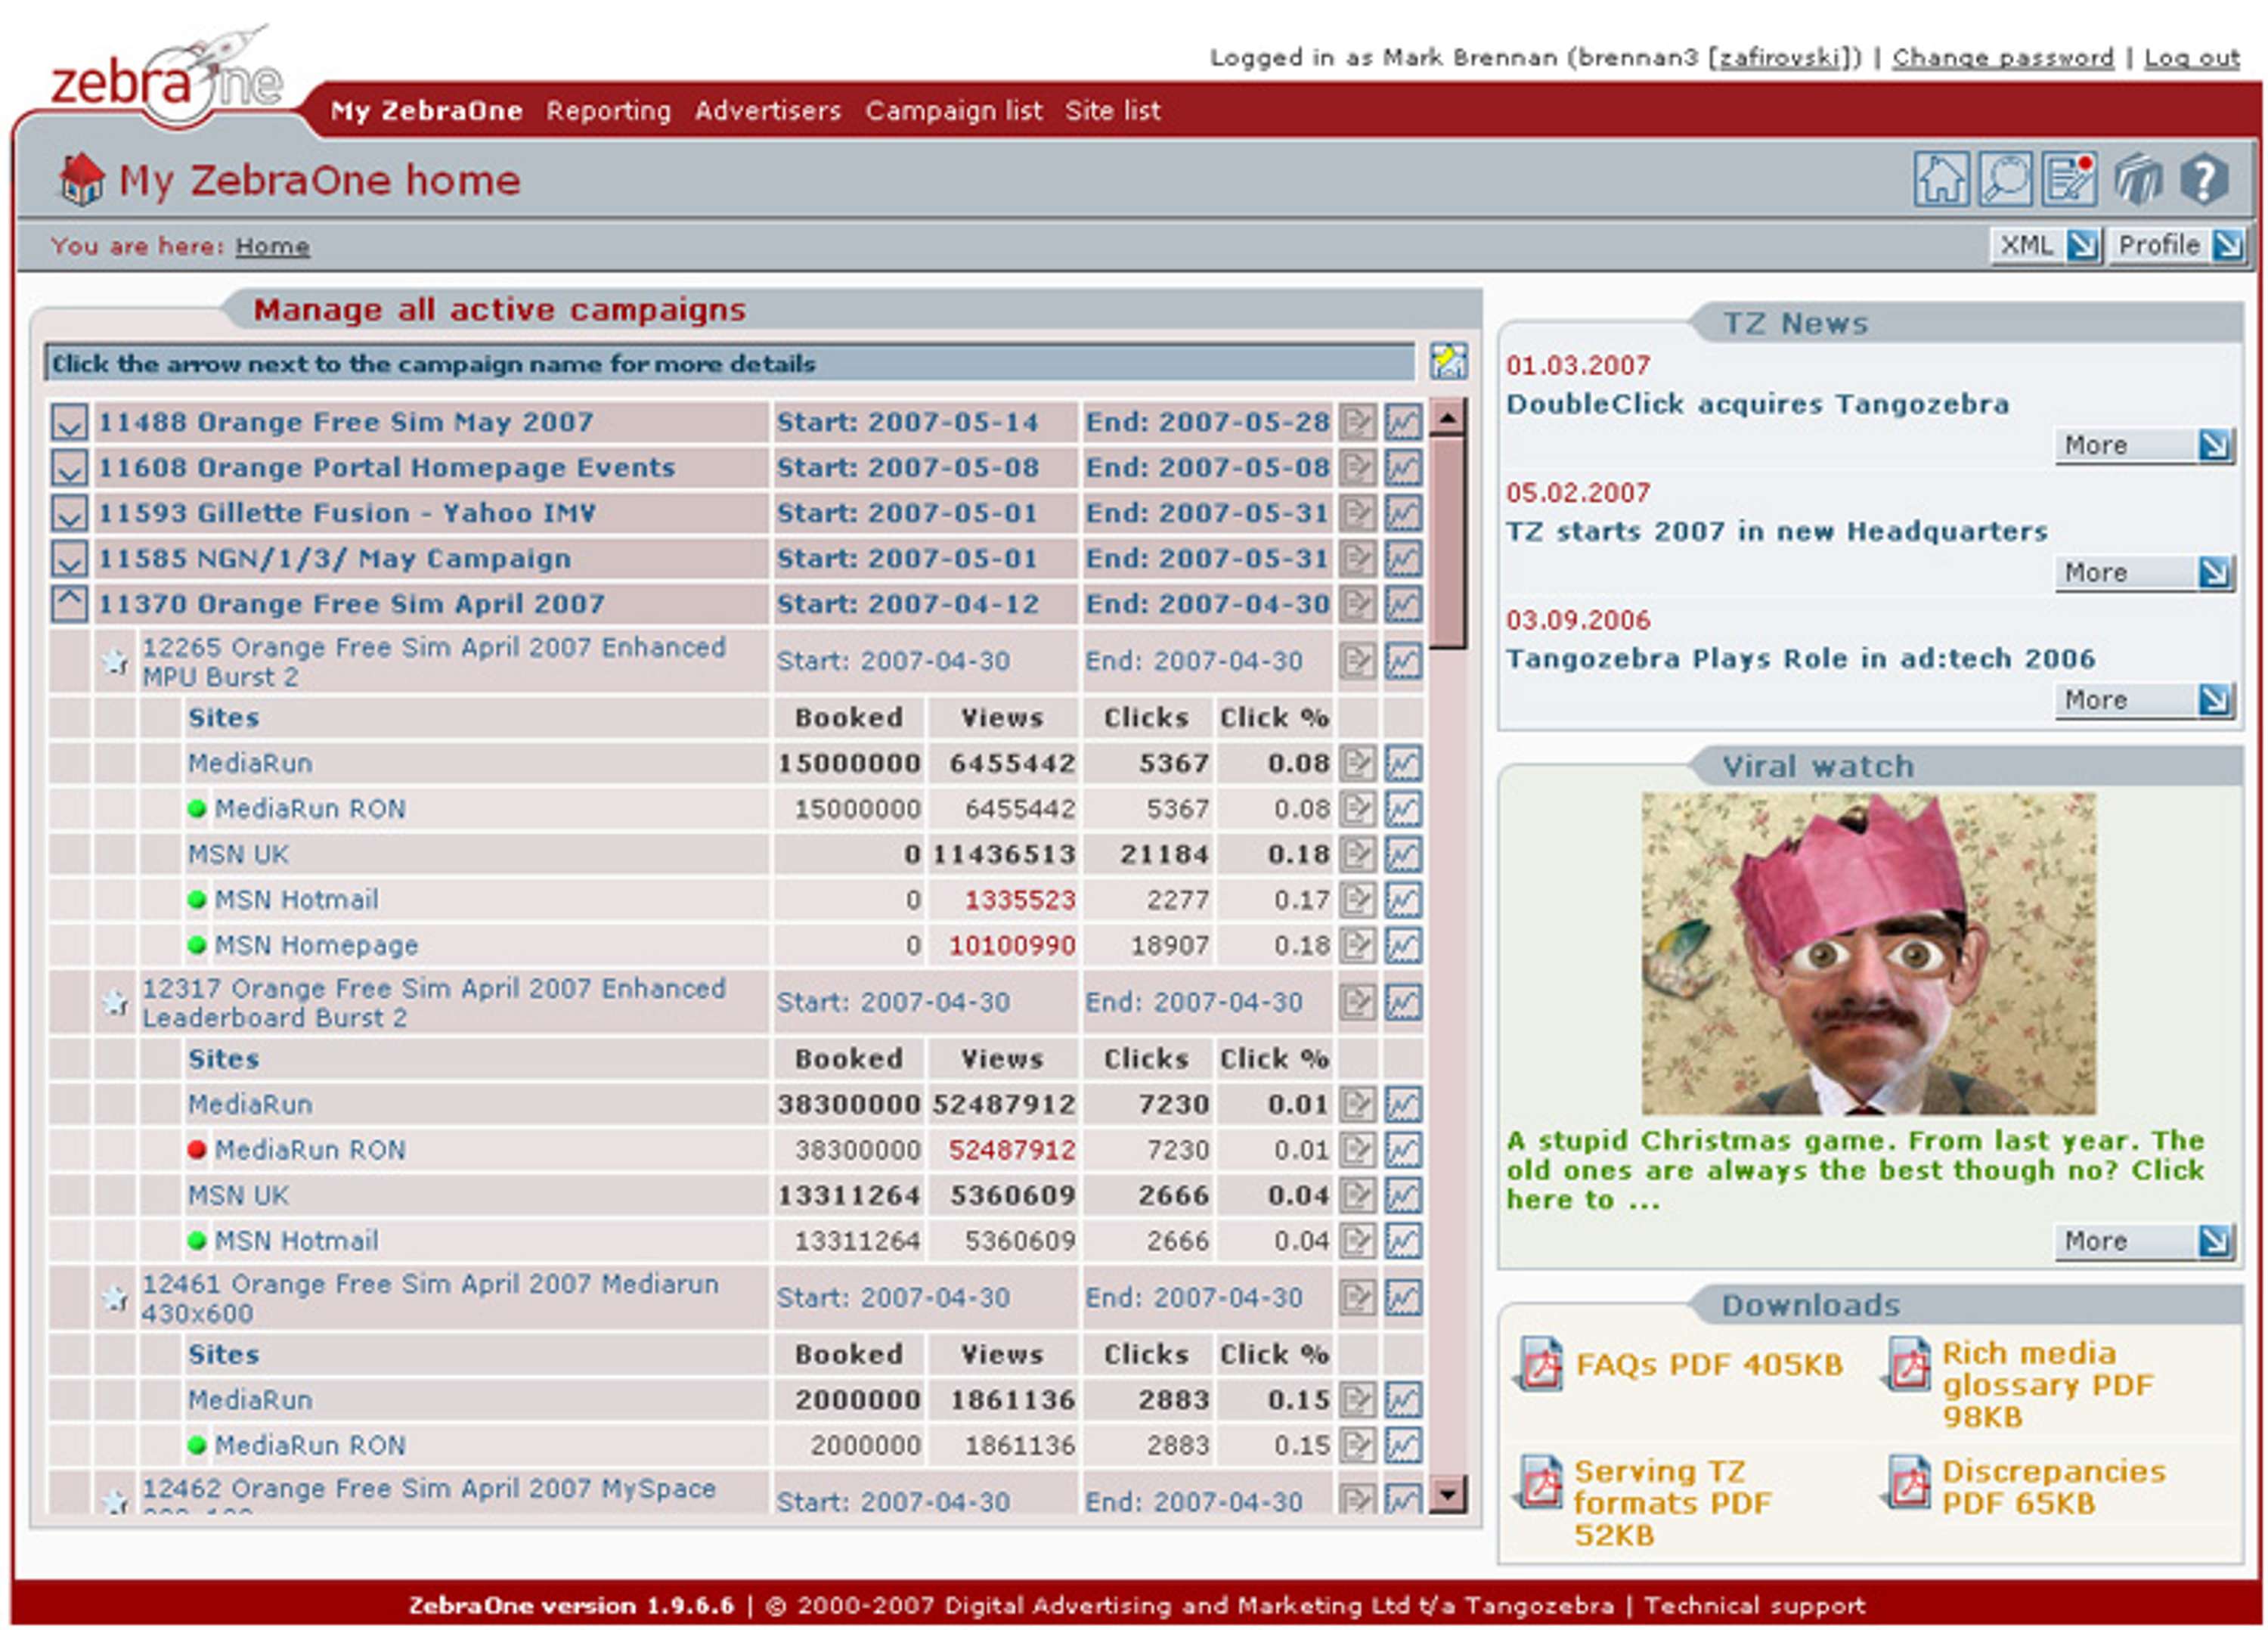This screenshot has width=2268, height=1630.
Task: Open My ZebraOne menu item
Action: pos(427,110)
